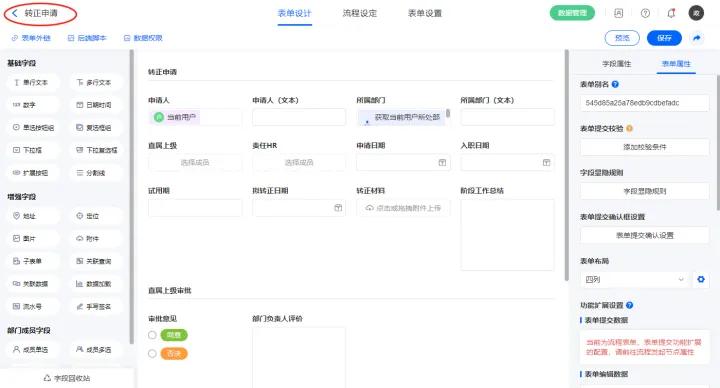This screenshot has width=720, height=388.
Task: Click the 部门负责人评价 text area
Action: point(299,358)
